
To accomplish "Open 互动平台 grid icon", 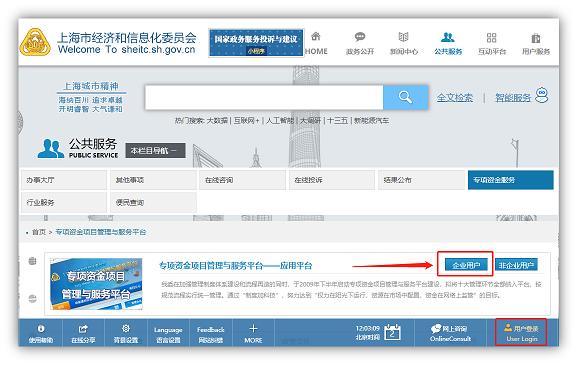I will [491, 38].
